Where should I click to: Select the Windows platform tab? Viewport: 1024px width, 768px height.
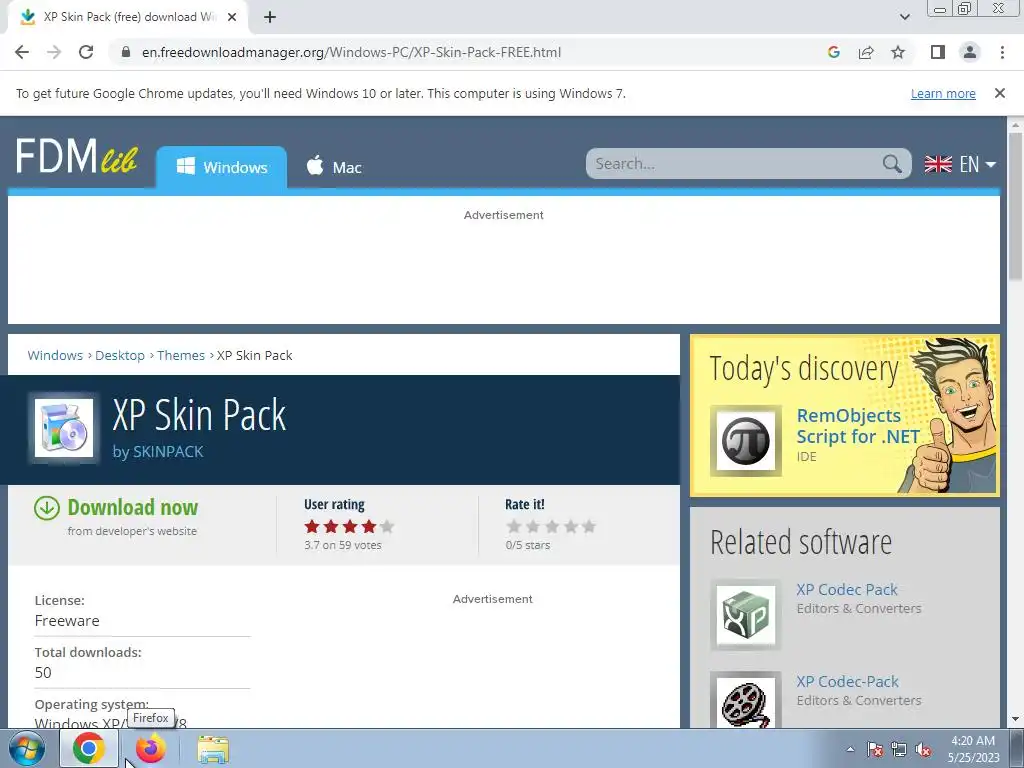click(221, 167)
